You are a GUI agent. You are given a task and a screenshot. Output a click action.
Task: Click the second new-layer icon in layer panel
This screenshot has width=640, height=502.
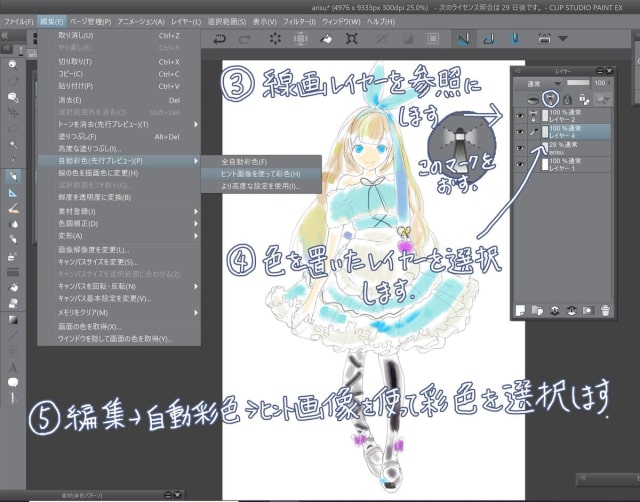(537, 311)
